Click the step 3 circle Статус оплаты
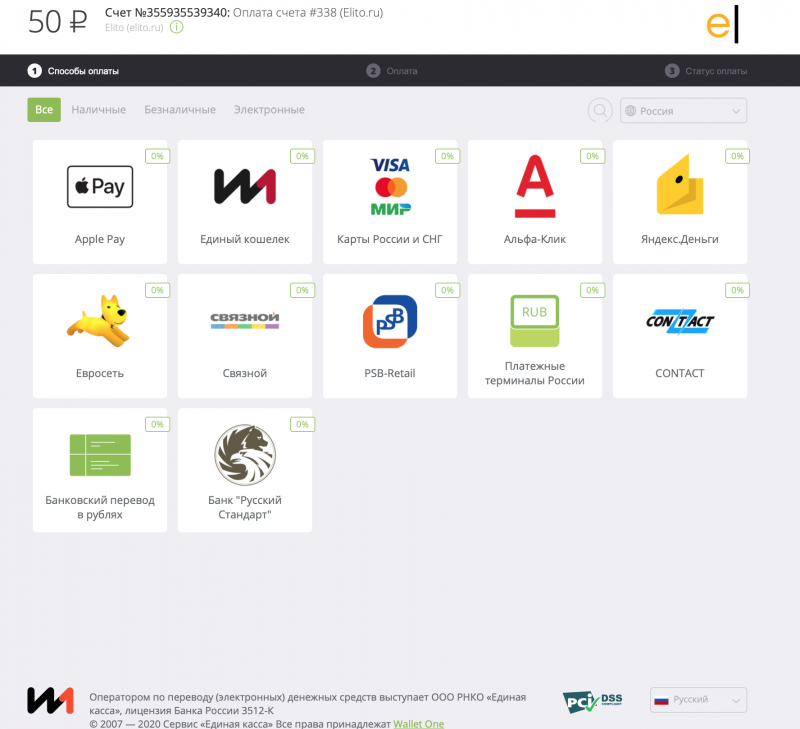This screenshot has width=800, height=729. pyautogui.click(x=672, y=70)
